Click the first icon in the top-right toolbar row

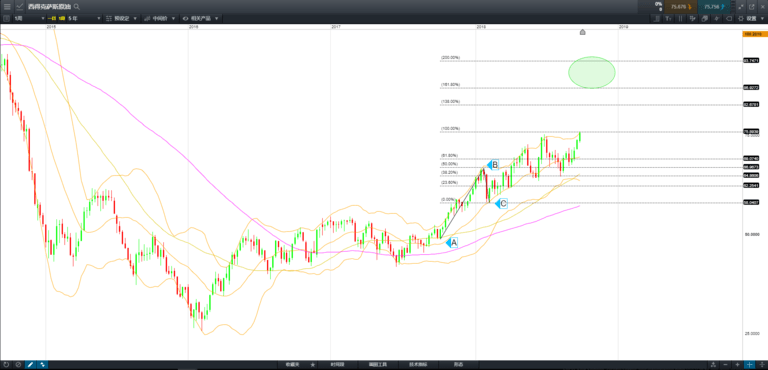(656, 19)
